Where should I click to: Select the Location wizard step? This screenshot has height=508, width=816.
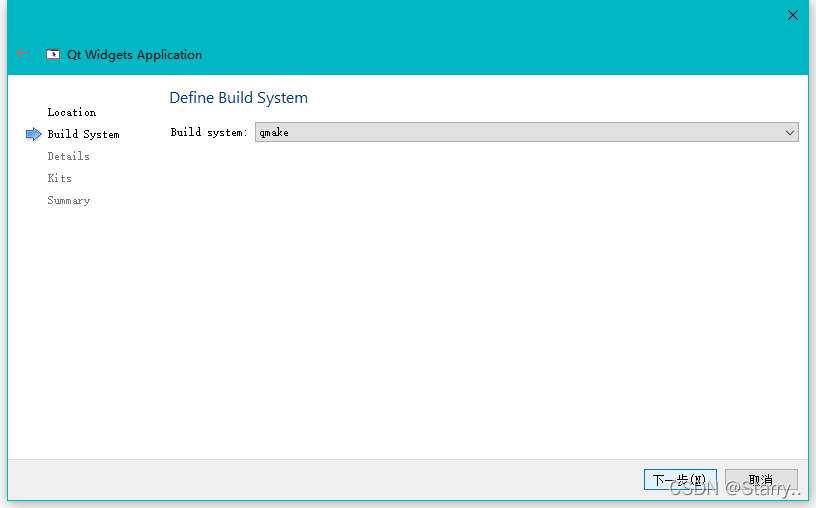(72, 112)
